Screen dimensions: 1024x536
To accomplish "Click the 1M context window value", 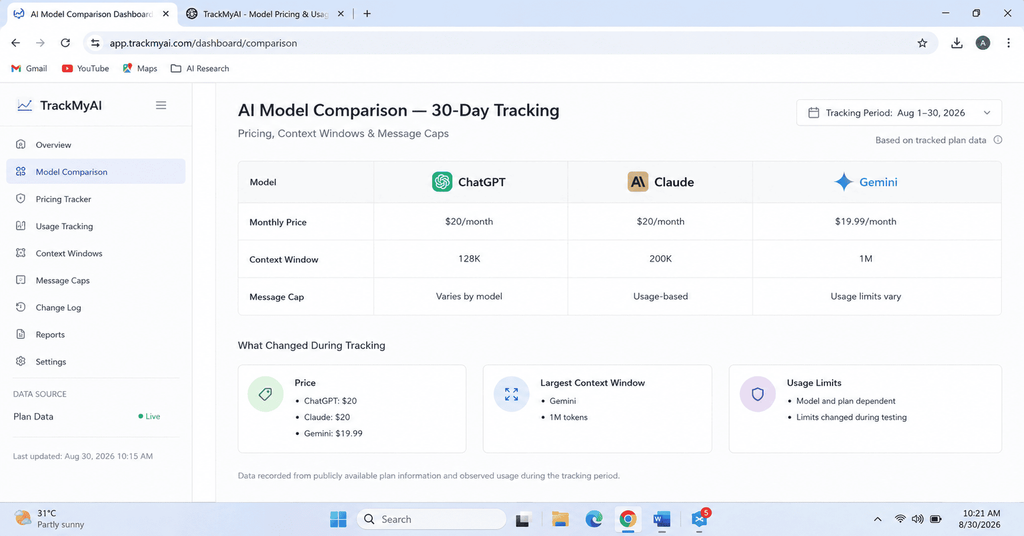I will 865,259.
